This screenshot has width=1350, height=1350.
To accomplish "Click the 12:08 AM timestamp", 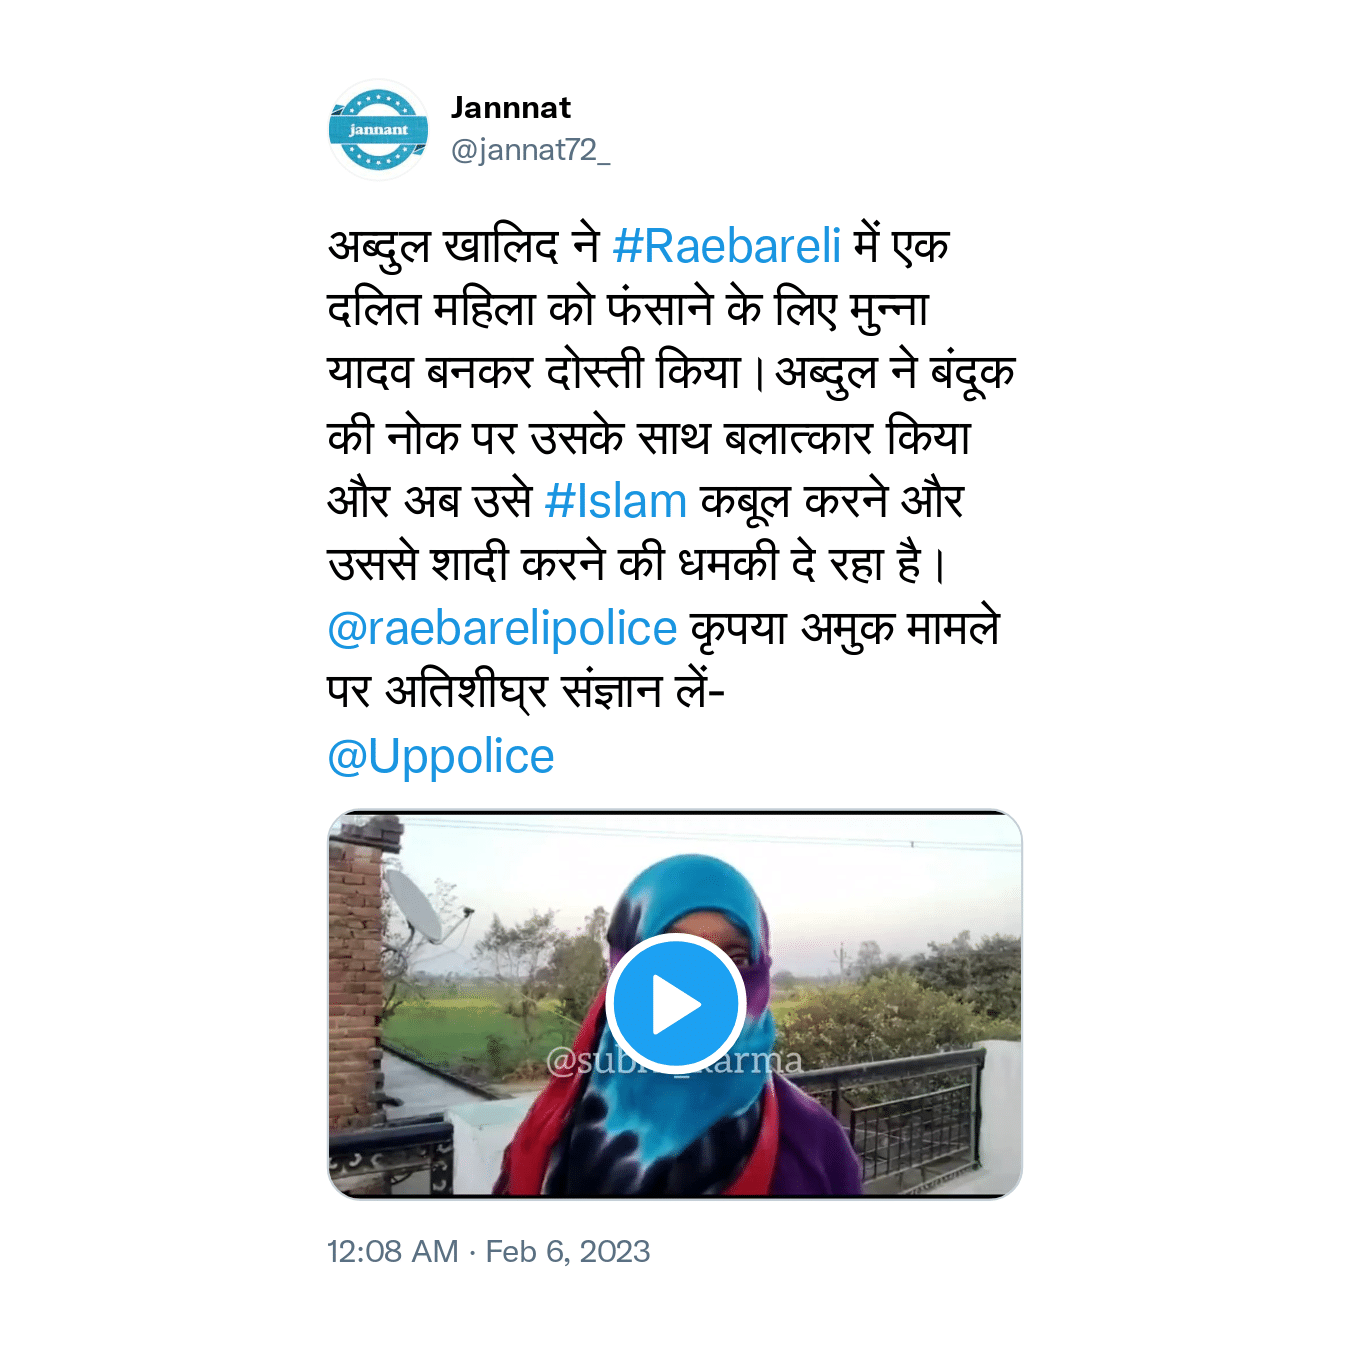I will tap(393, 1251).
